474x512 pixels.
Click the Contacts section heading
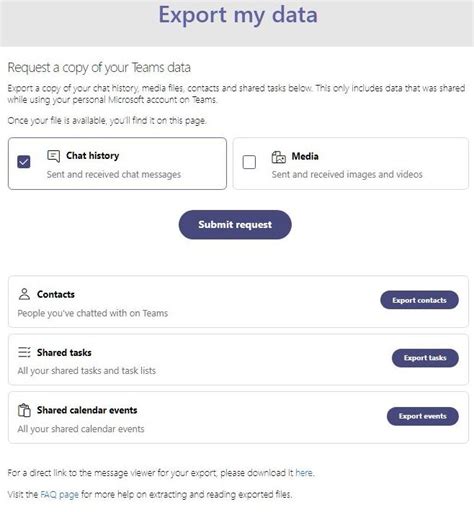point(56,294)
